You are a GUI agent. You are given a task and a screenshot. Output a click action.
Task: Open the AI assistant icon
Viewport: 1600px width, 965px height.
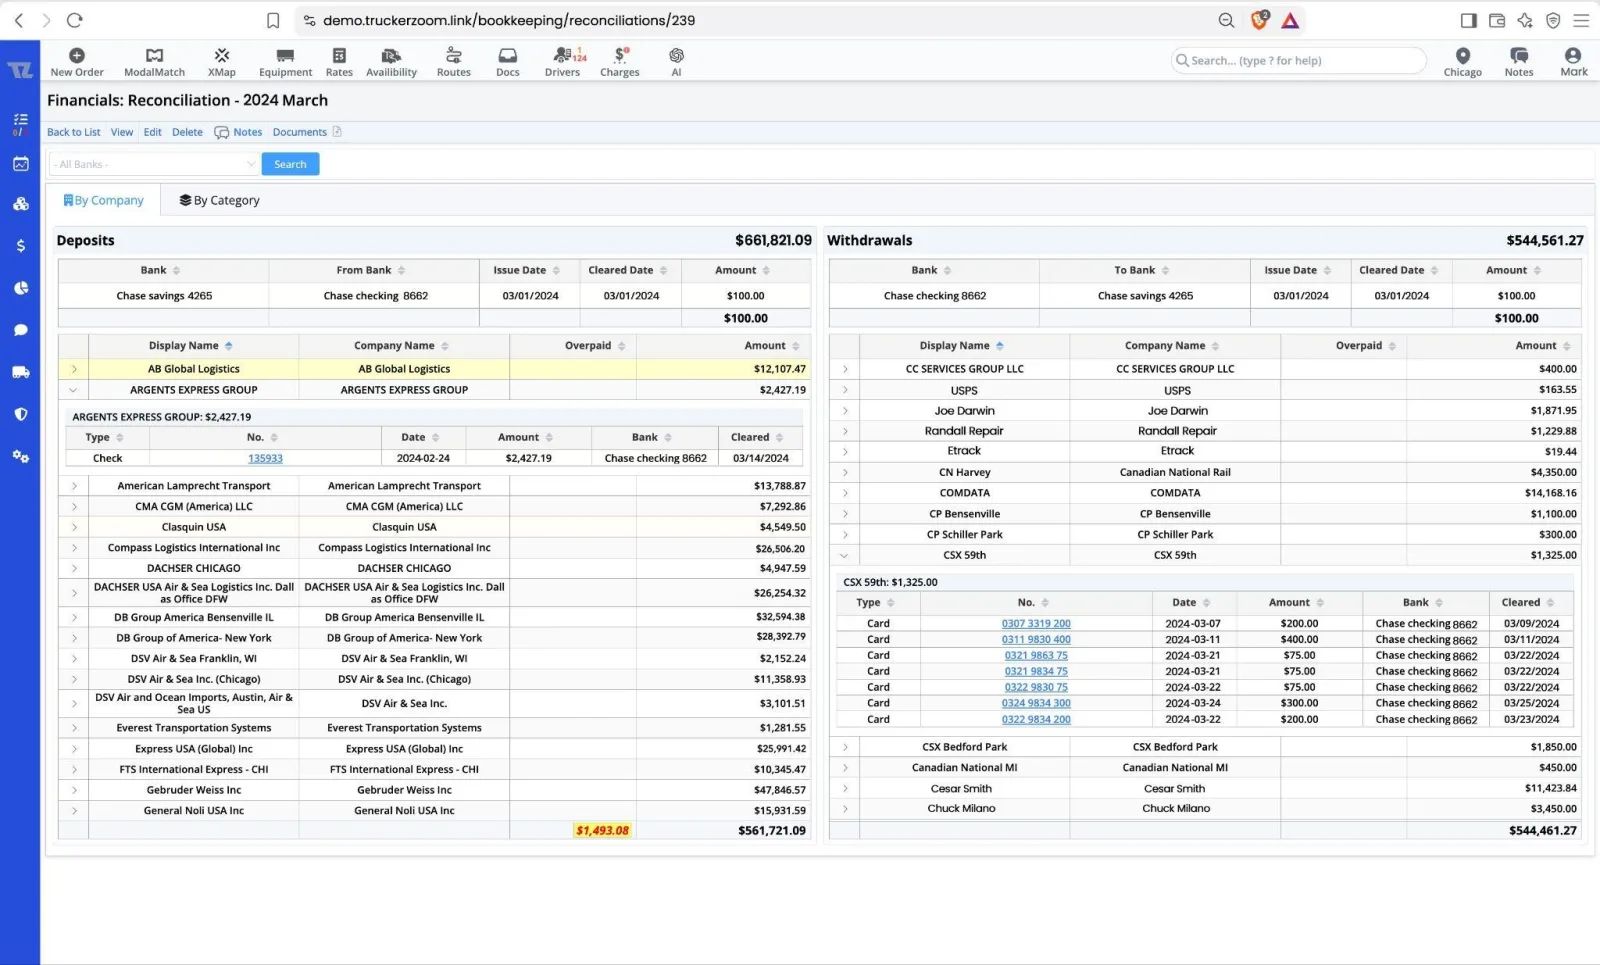(676, 61)
